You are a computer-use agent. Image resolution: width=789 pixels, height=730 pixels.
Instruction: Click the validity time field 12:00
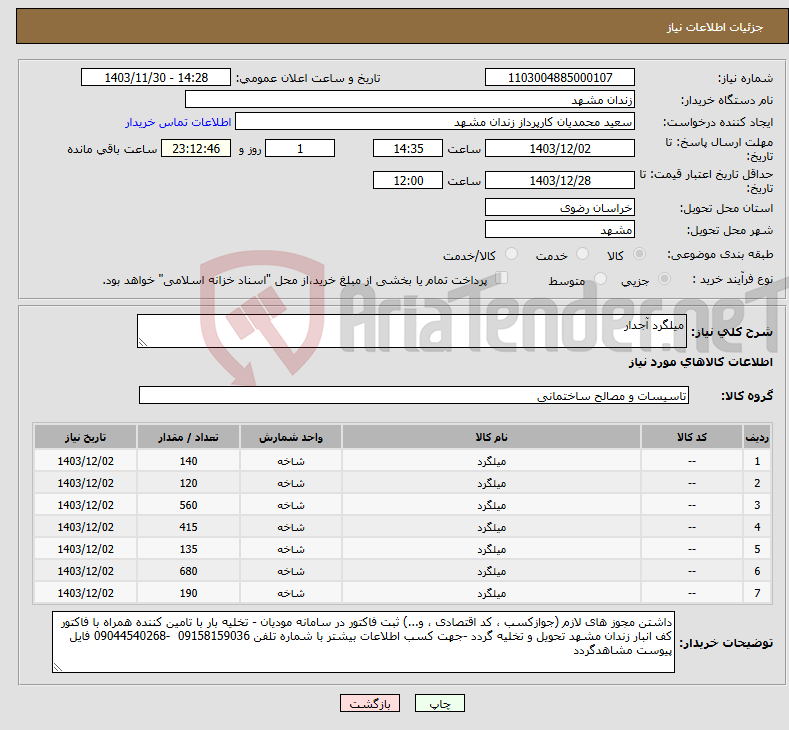pyautogui.click(x=408, y=180)
